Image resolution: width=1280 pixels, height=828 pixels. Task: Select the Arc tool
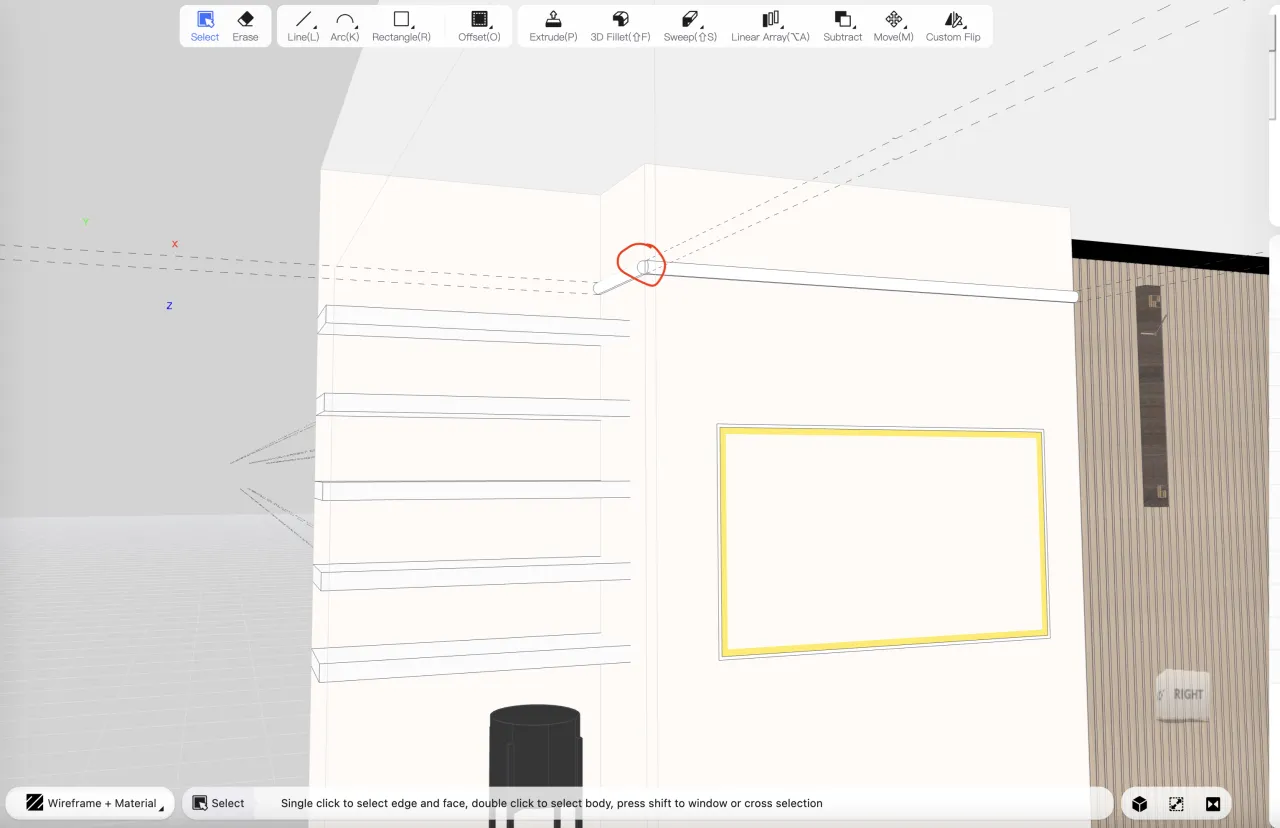click(x=345, y=26)
